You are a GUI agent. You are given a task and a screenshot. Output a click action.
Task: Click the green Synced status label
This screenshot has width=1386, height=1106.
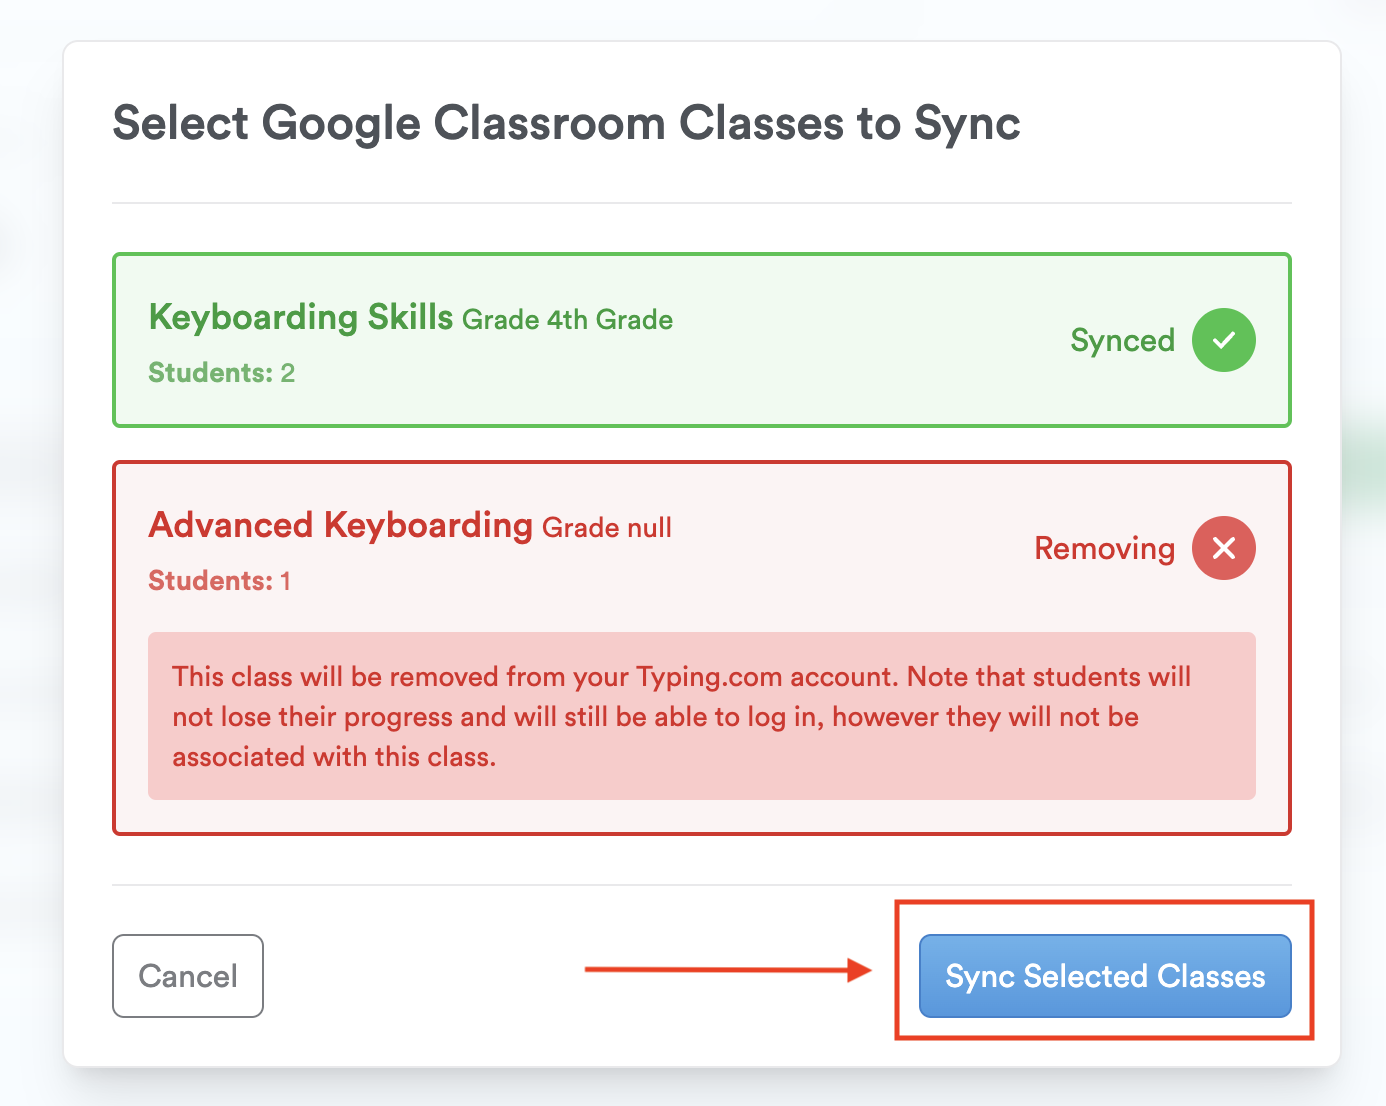pos(1122,341)
